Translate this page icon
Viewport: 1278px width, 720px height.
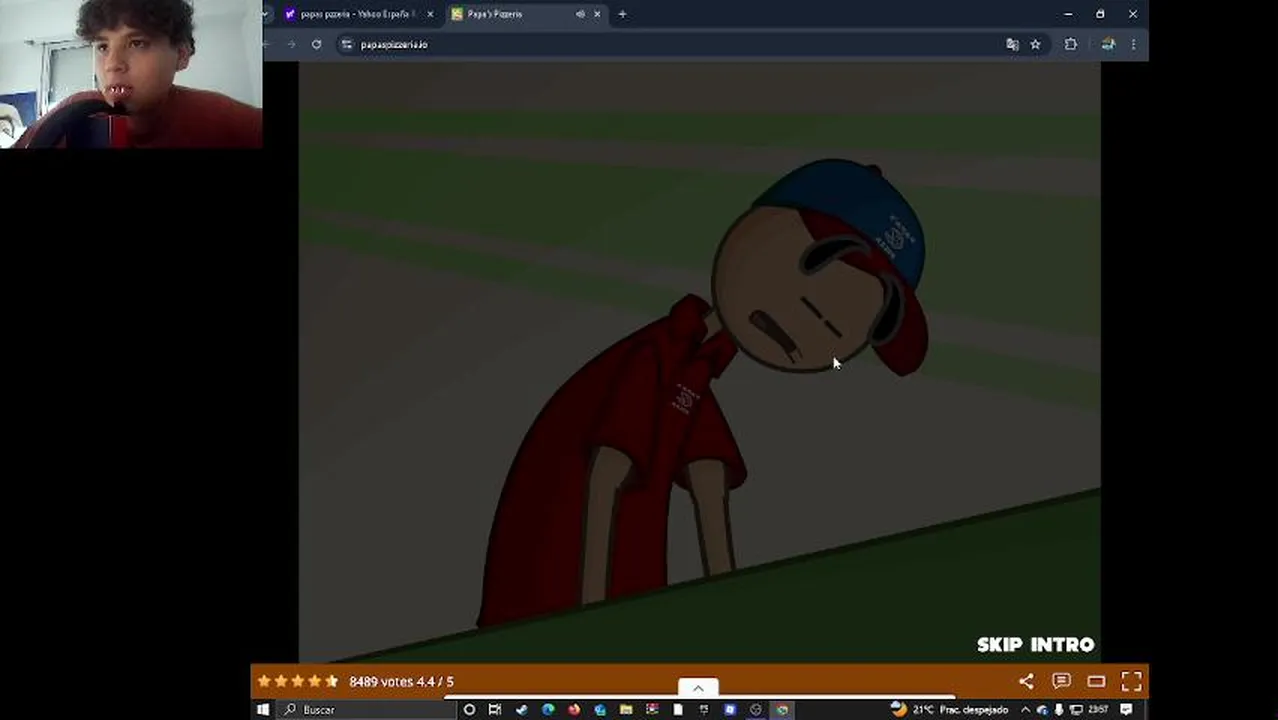pos(1012,44)
